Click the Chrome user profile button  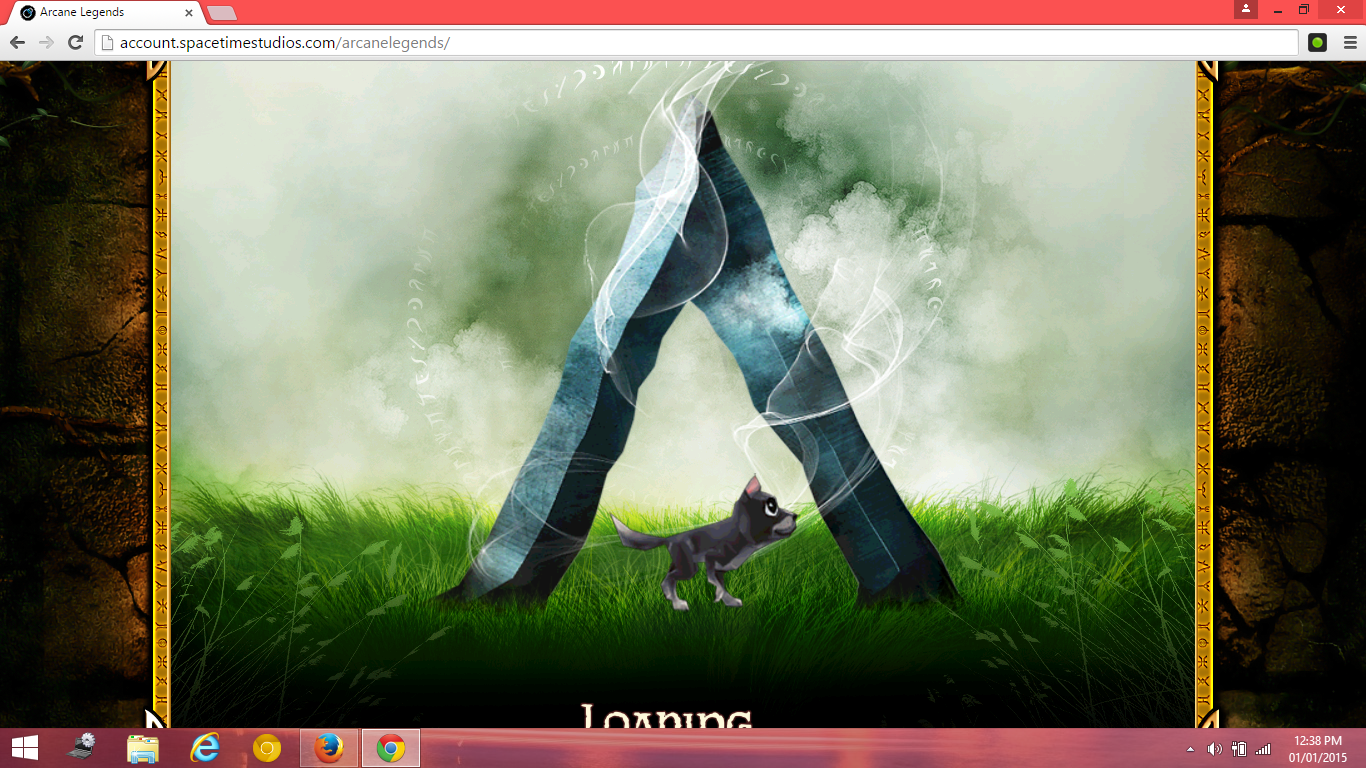click(x=1246, y=9)
